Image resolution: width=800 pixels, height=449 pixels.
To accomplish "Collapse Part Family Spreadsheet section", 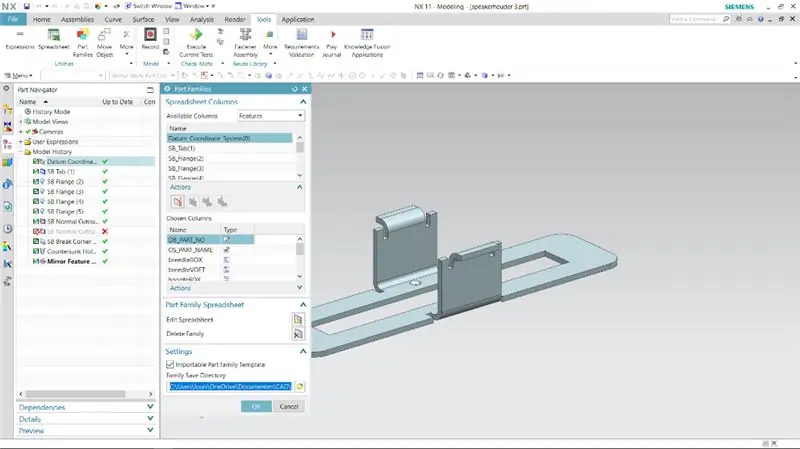I will 303,305.
